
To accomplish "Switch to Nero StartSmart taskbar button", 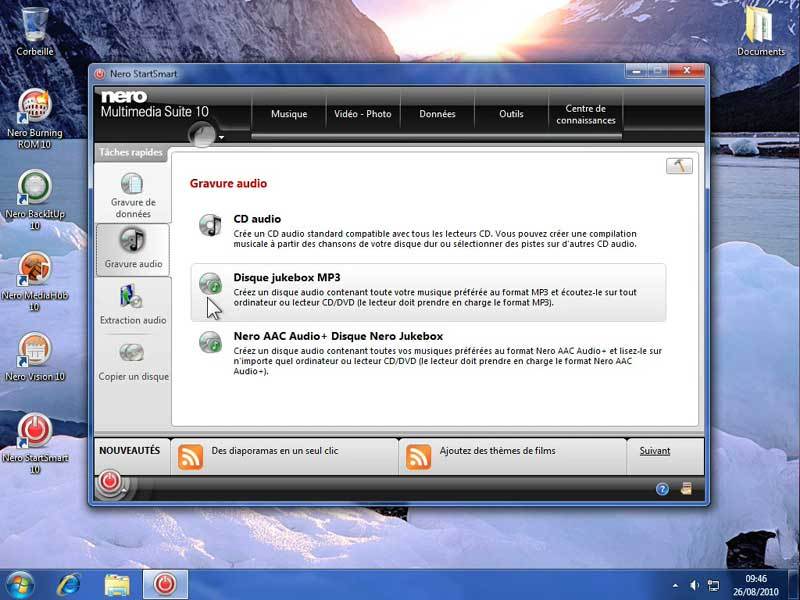I will coord(165,585).
